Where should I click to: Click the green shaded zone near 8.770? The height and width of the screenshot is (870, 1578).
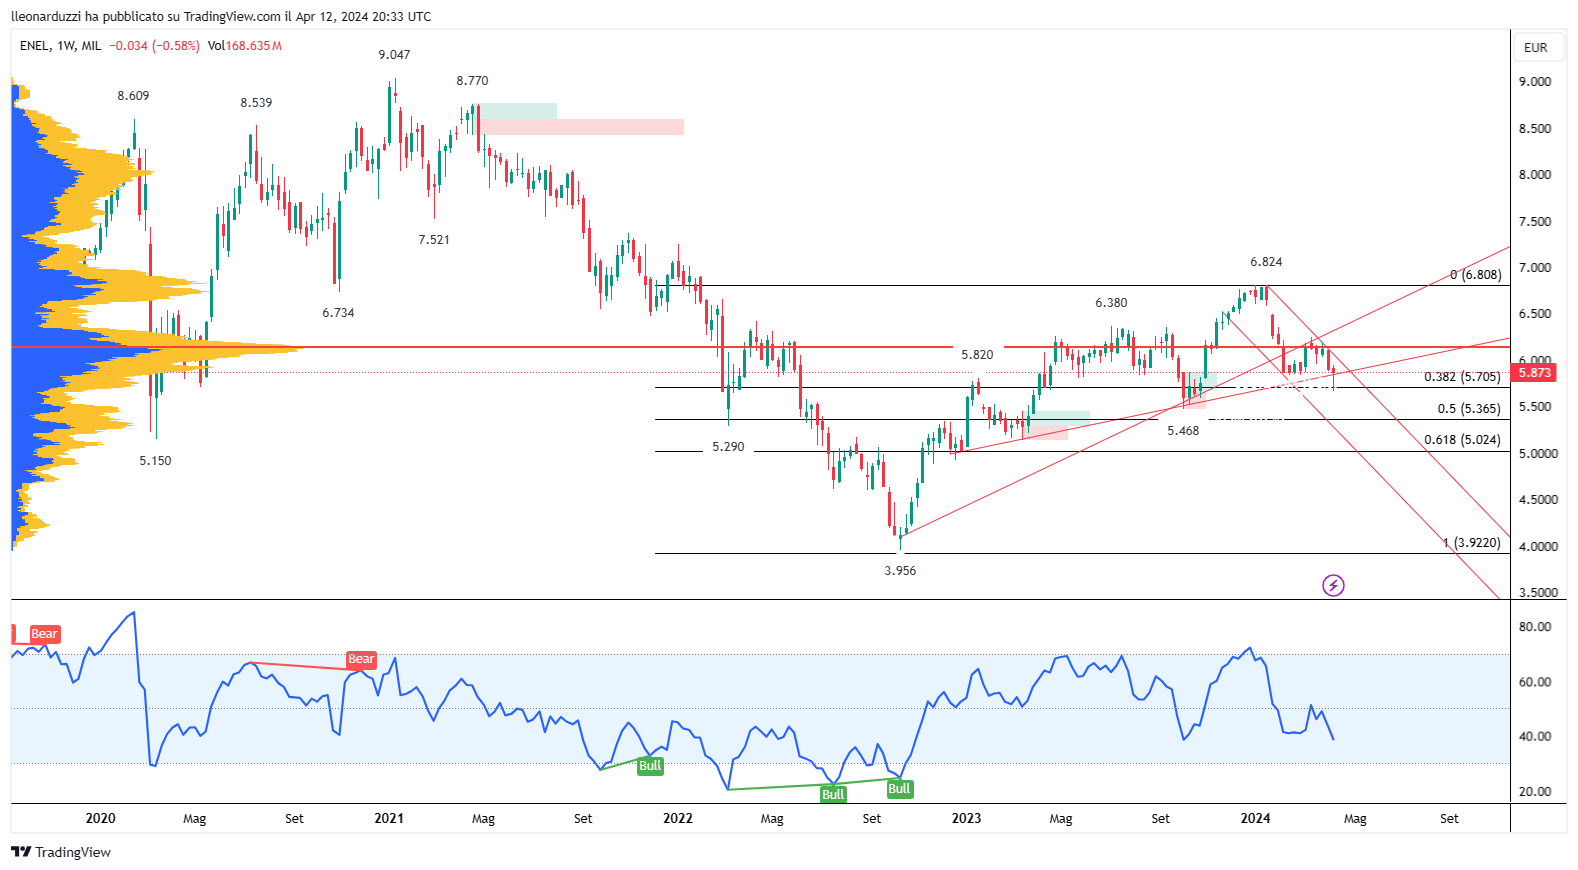click(518, 111)
